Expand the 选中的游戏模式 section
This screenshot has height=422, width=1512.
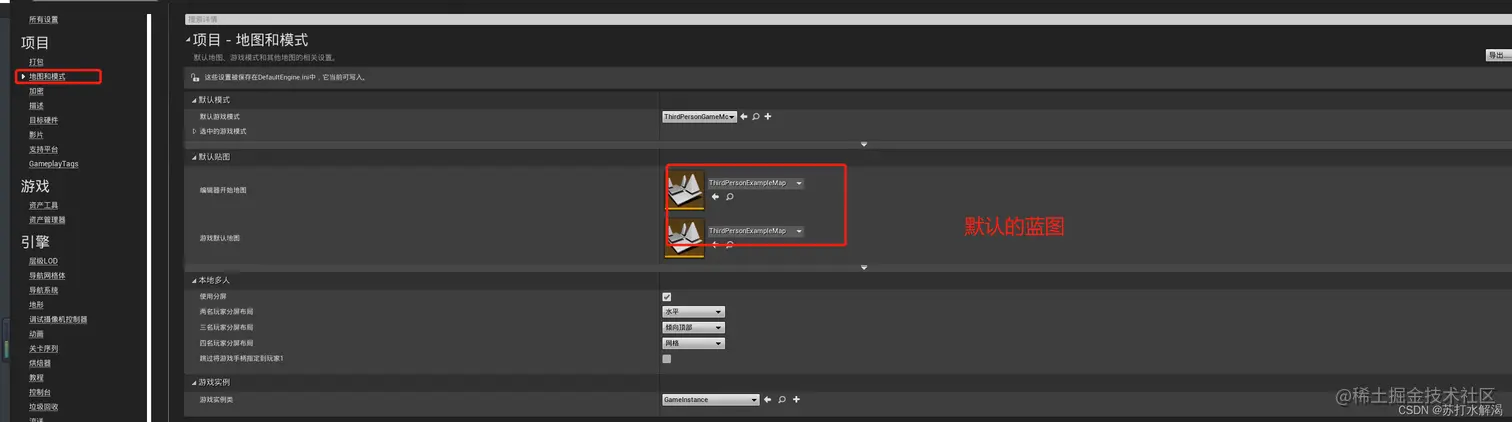coord(194,131)
